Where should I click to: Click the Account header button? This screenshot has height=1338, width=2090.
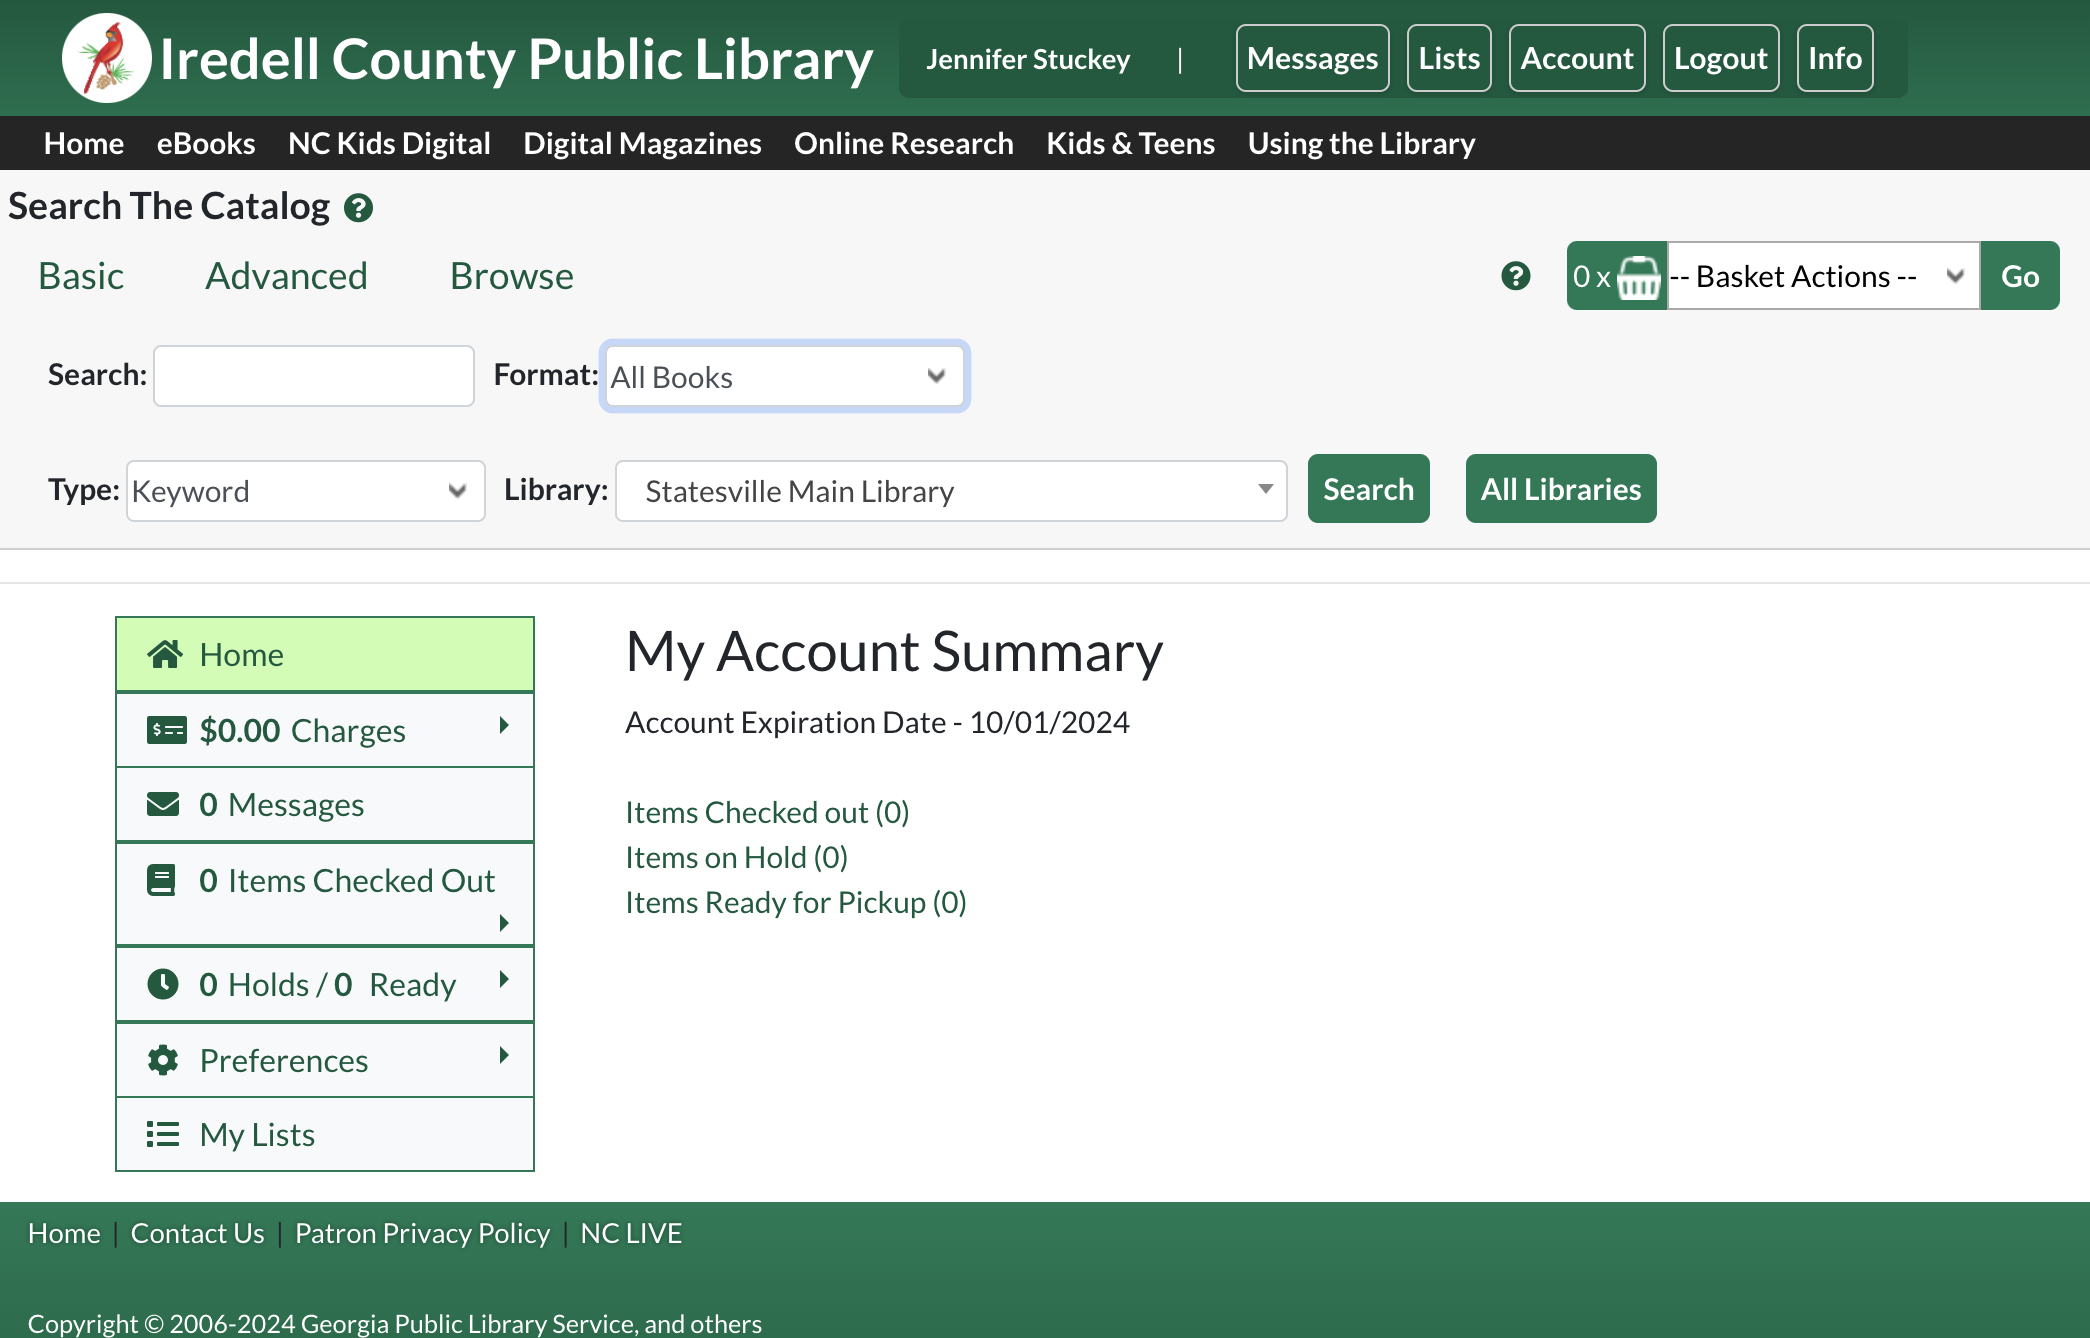pyautogui.click(x=1577, y=58)
